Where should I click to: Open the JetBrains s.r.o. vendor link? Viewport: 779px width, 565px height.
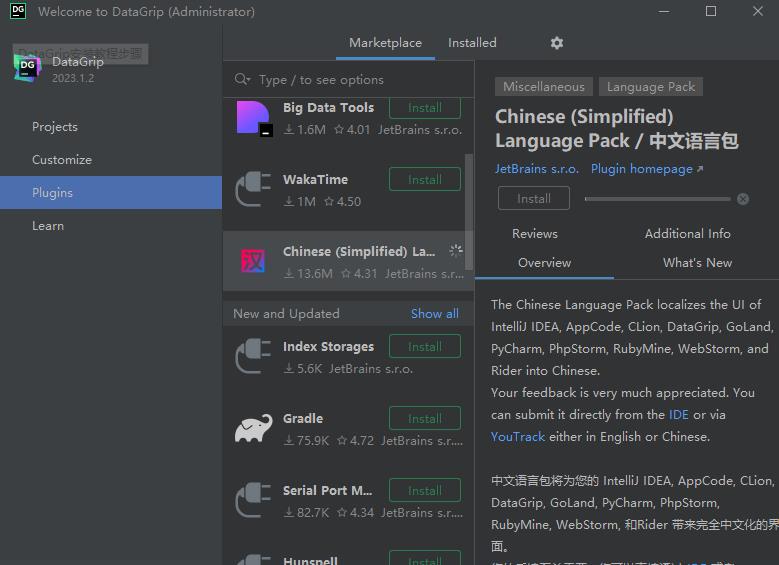click(537, 169)
